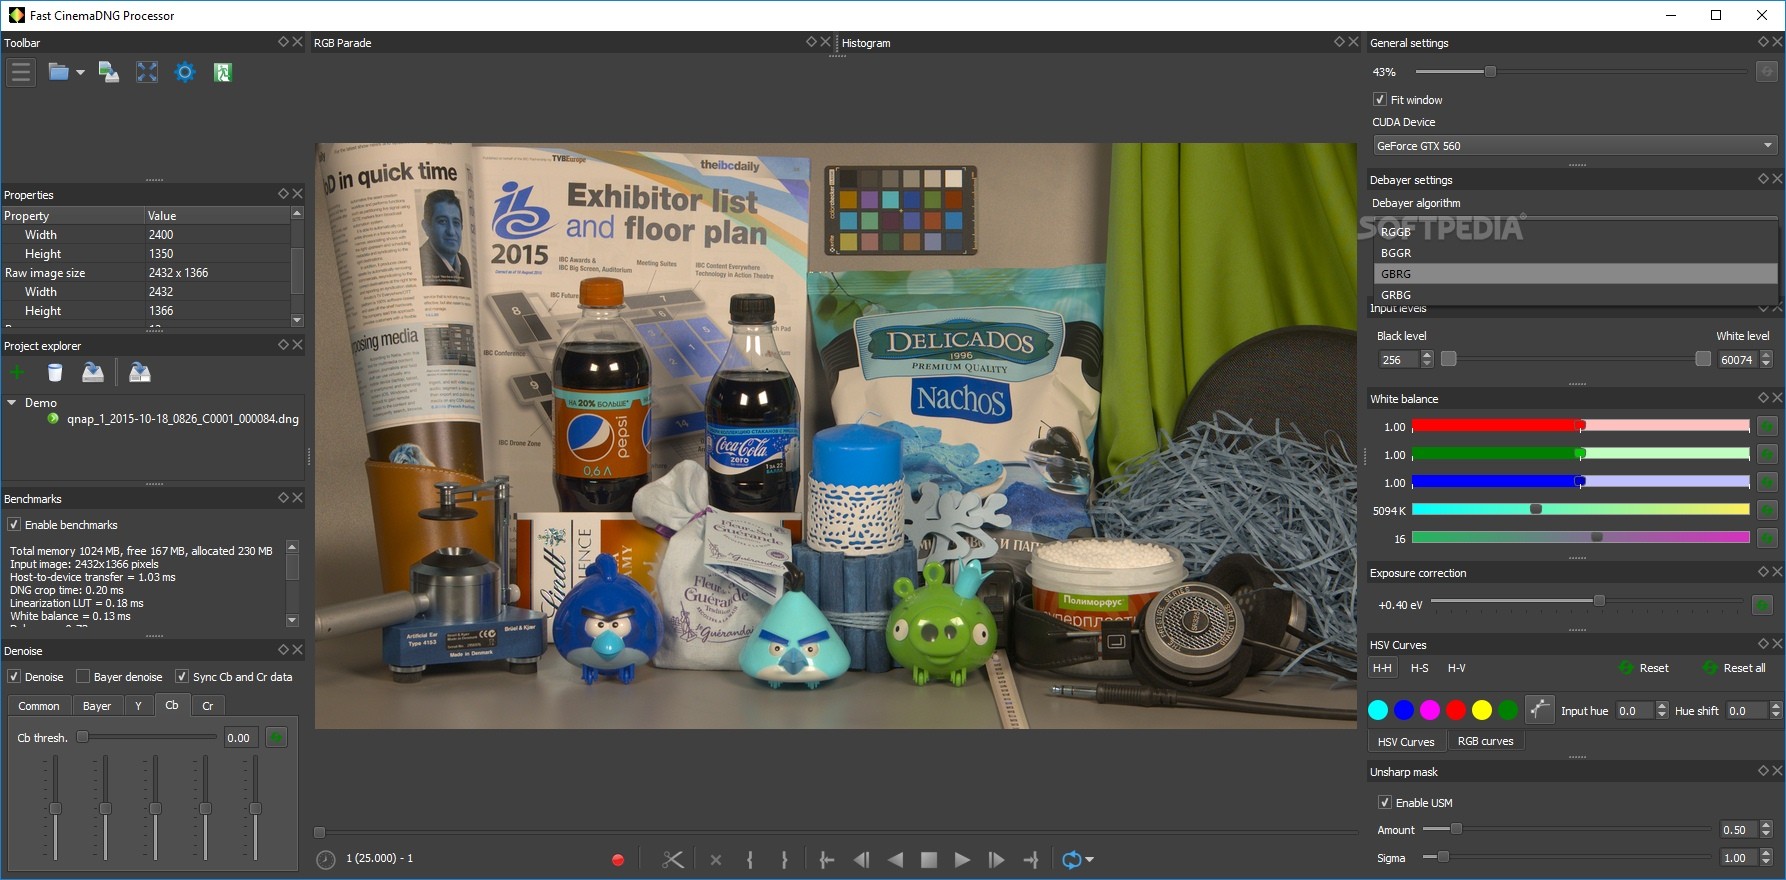
Task: Click Reset all in HSV Curves
Action: coord(1734,668)
